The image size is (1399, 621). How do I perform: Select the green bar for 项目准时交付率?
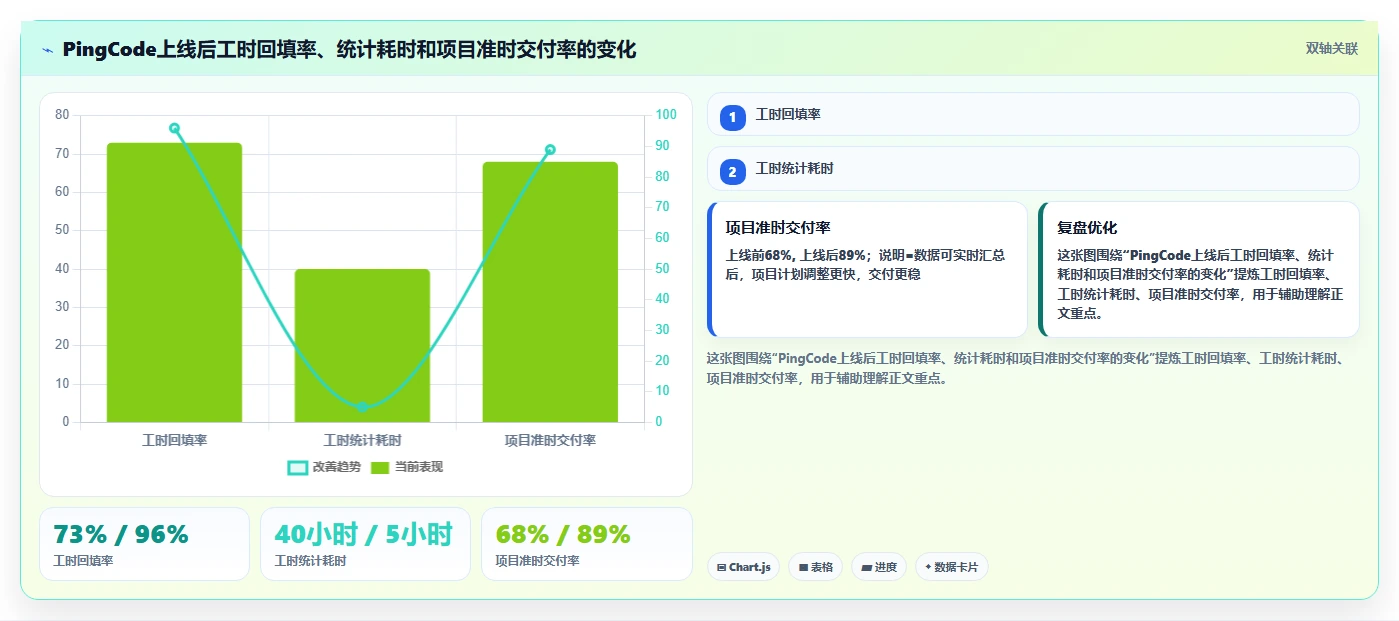(550, 292)
